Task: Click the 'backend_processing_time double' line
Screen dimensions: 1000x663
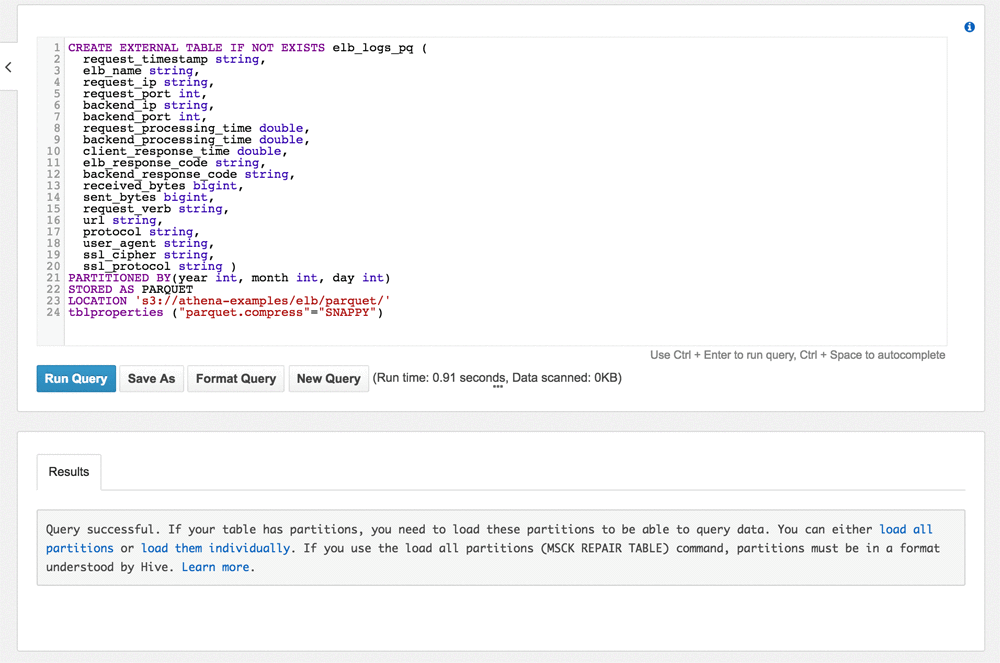Action: pos(196,140)
